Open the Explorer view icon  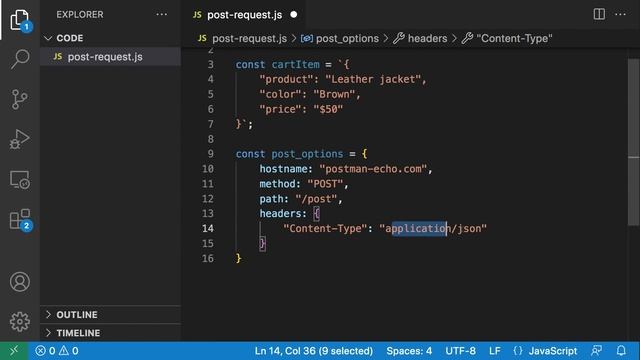point(20,19)
